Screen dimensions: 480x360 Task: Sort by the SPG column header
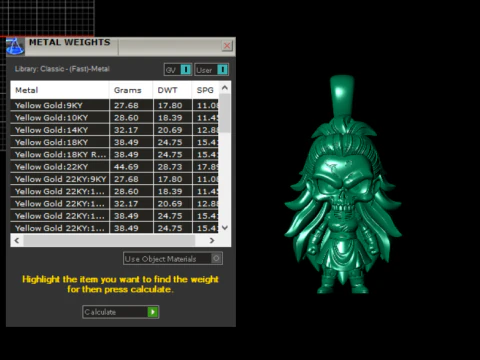tap(205, 90)
